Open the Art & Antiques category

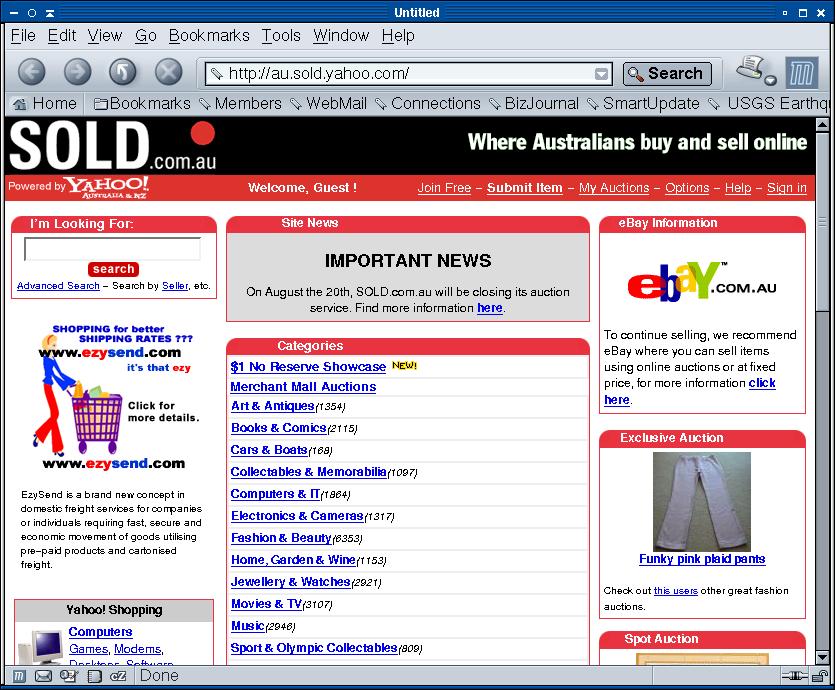[x=273, y=406]
